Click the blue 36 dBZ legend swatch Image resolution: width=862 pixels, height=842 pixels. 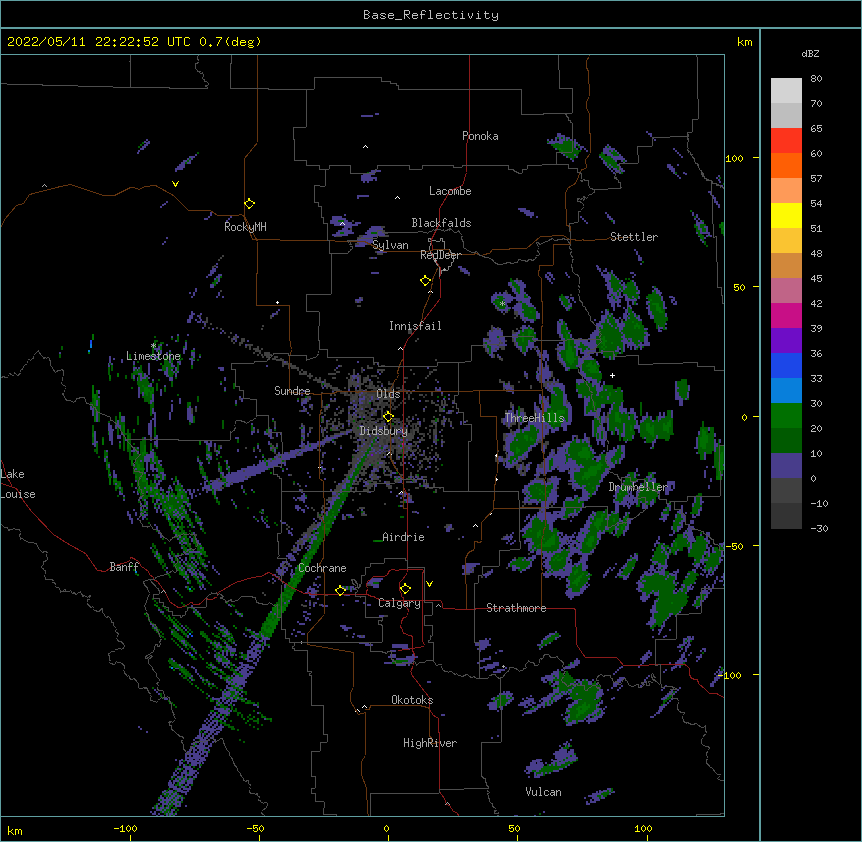click(786, 365)
